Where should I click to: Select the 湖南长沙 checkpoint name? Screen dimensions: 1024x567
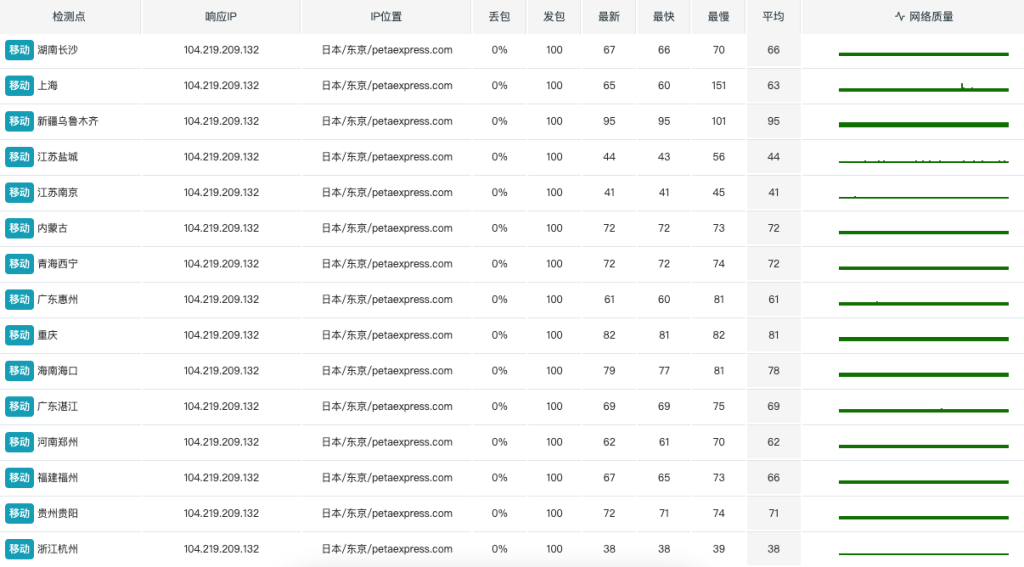click(x=57, y=50)
